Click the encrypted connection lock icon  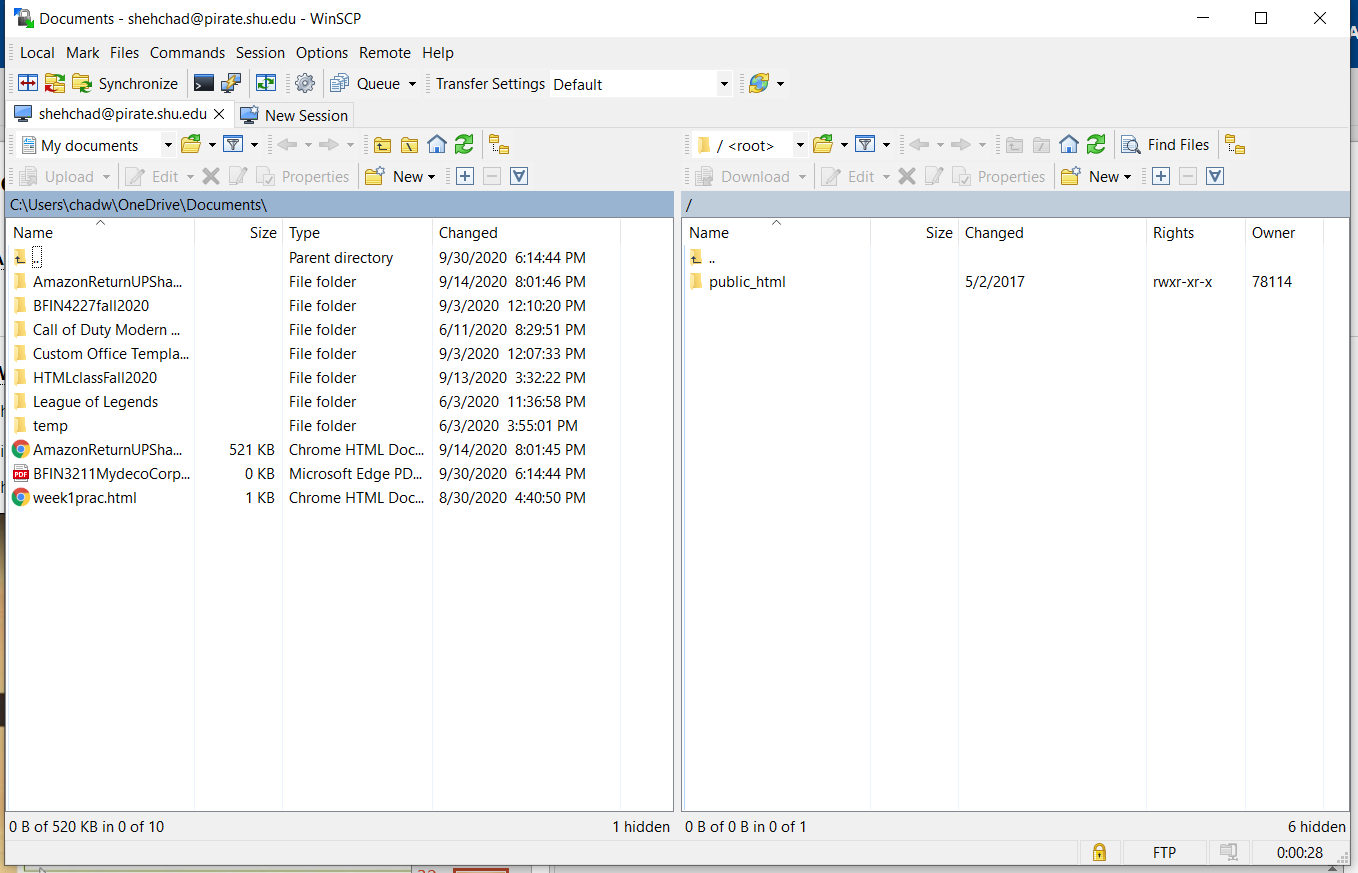point(1099,852)
